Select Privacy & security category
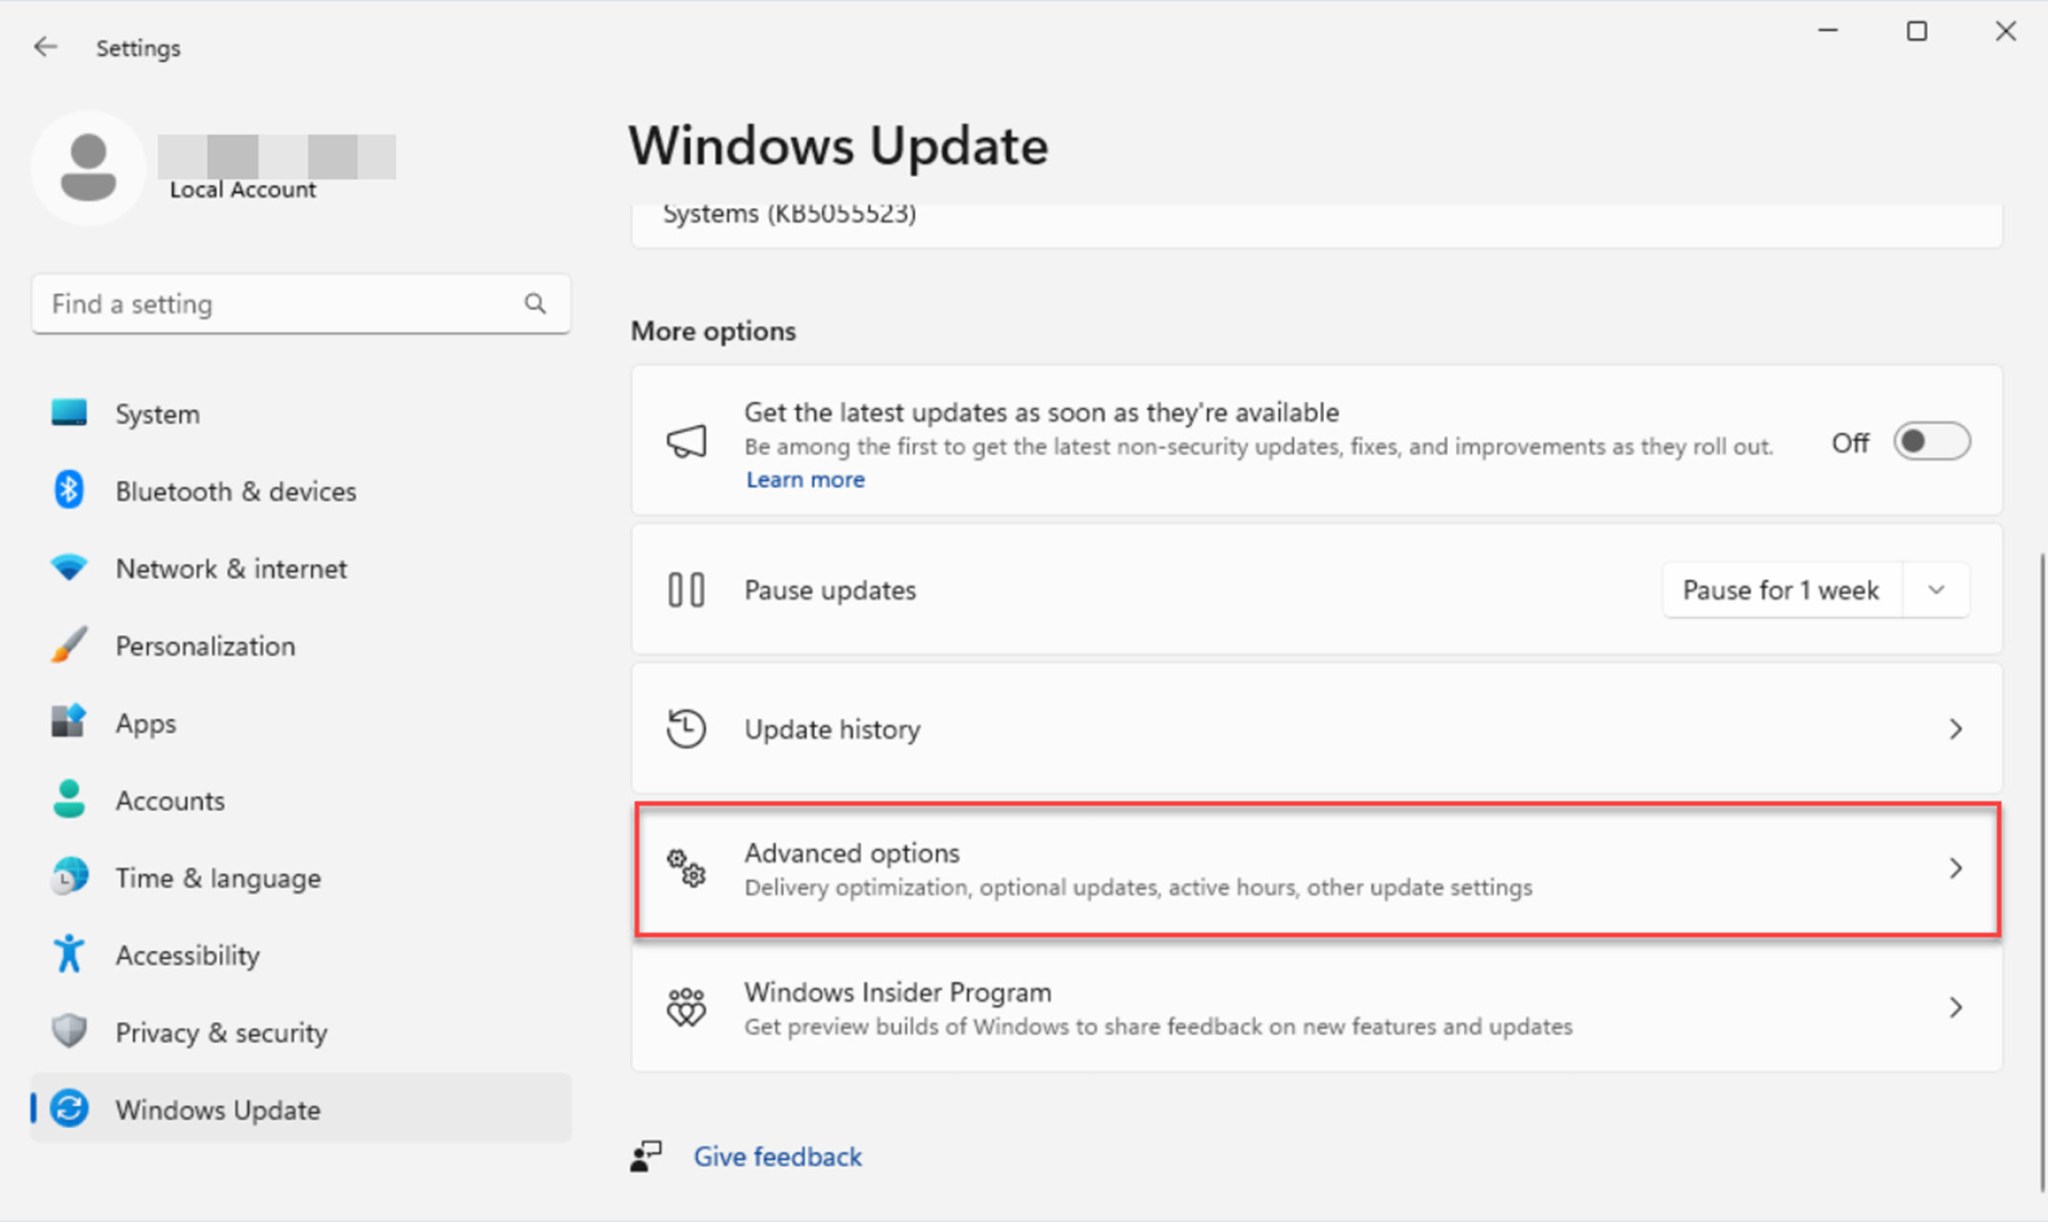The width and height of the screenshot is (2048, 1222). pyautogui.click(x=301, y=1032)
